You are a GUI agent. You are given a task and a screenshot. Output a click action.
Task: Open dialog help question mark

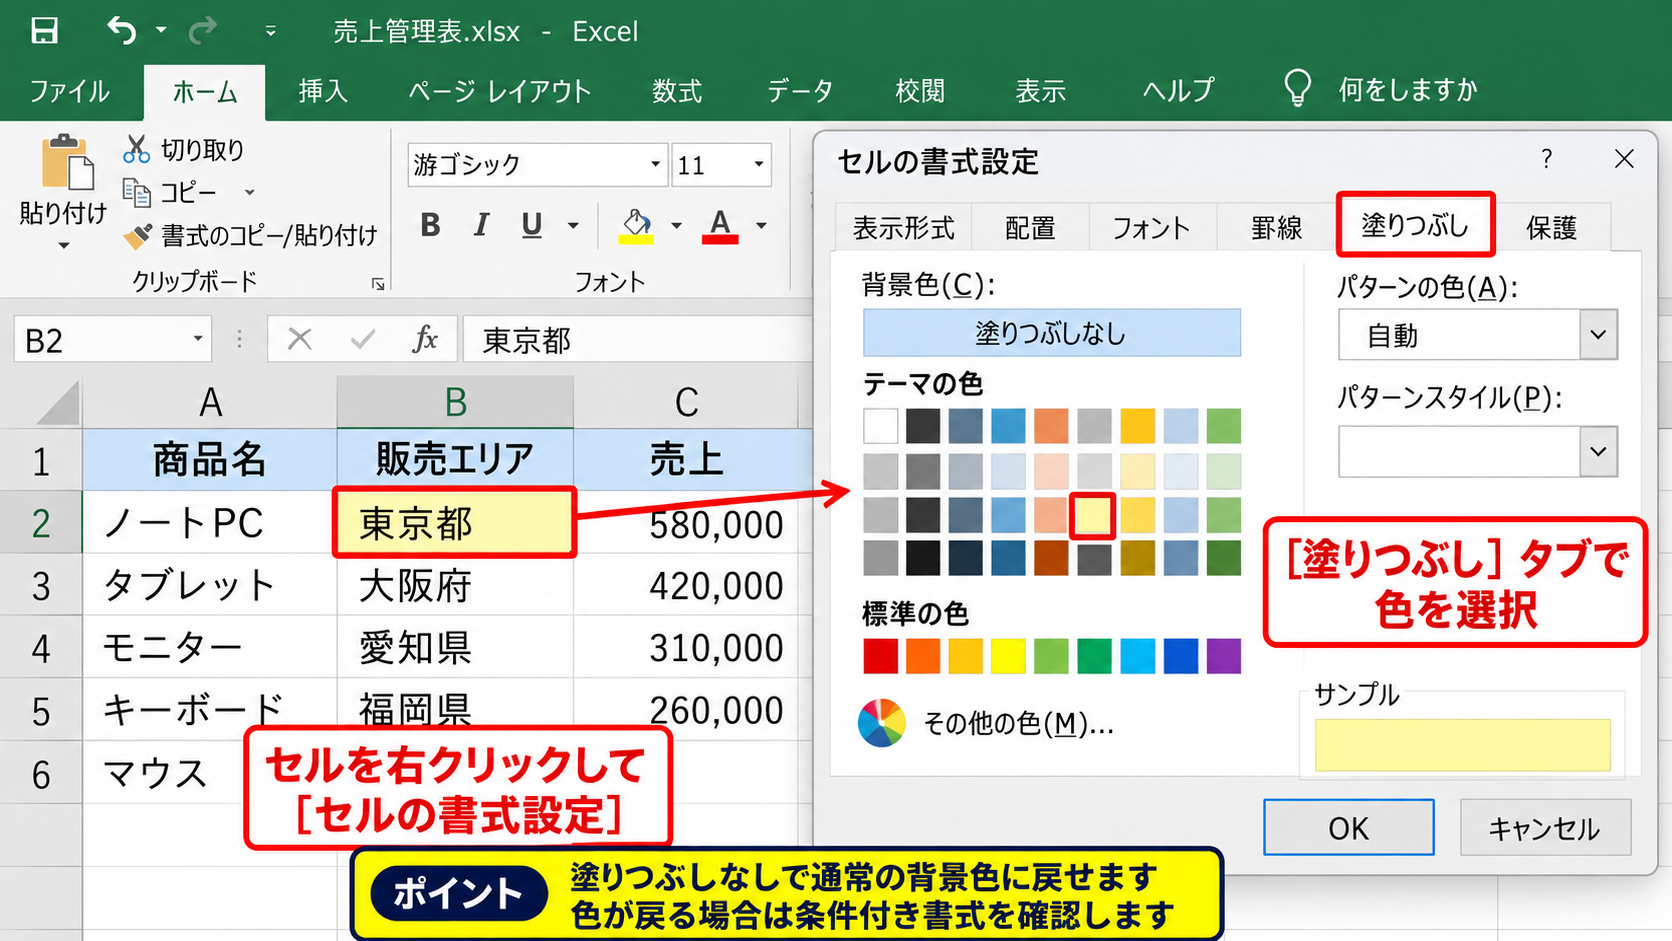(1547, 159)
